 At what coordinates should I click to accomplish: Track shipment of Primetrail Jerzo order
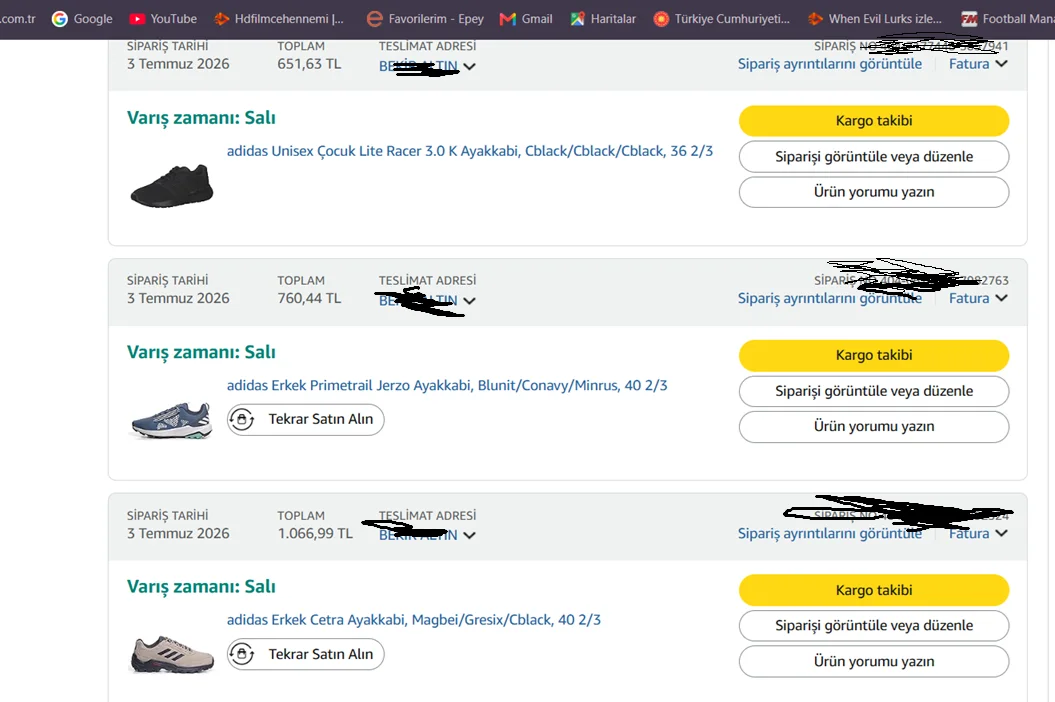tap(874, 355)
